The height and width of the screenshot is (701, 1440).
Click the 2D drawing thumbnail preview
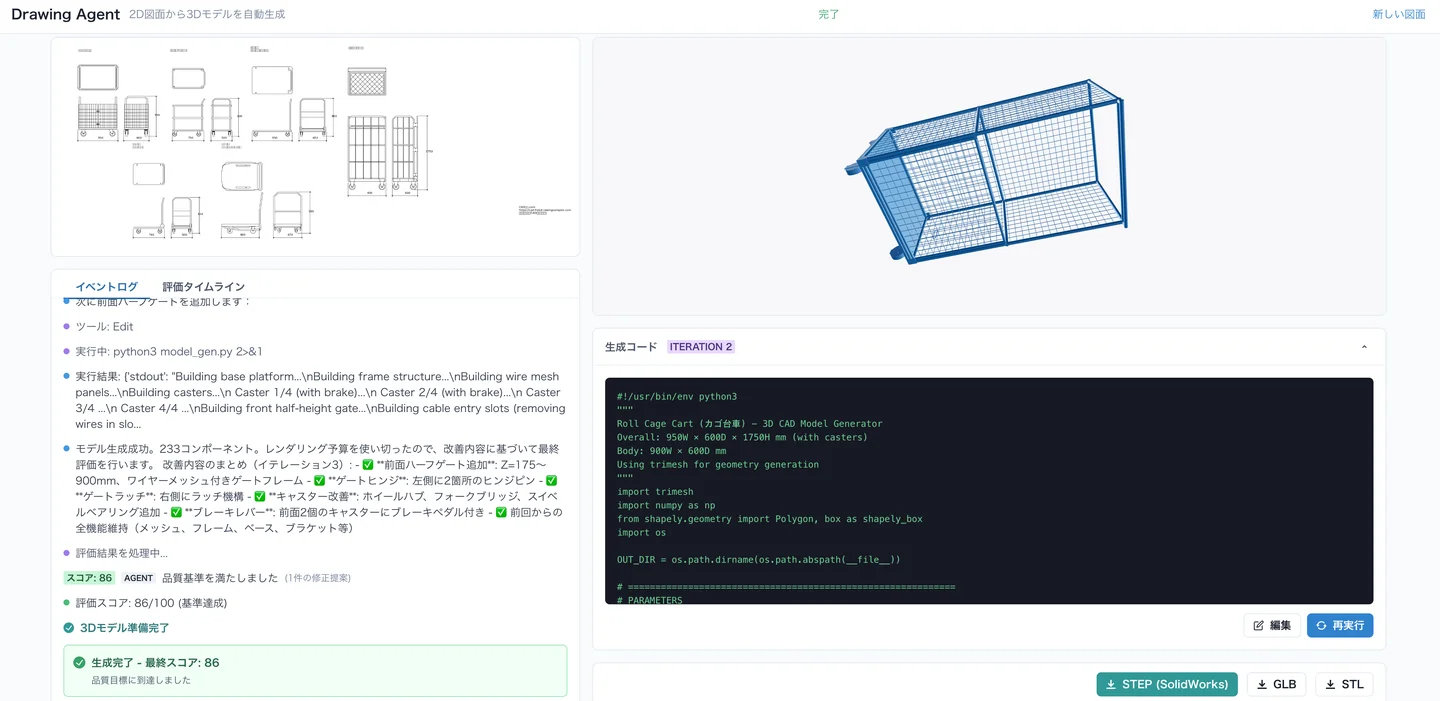pyautogui.click(x=314, y=147)
